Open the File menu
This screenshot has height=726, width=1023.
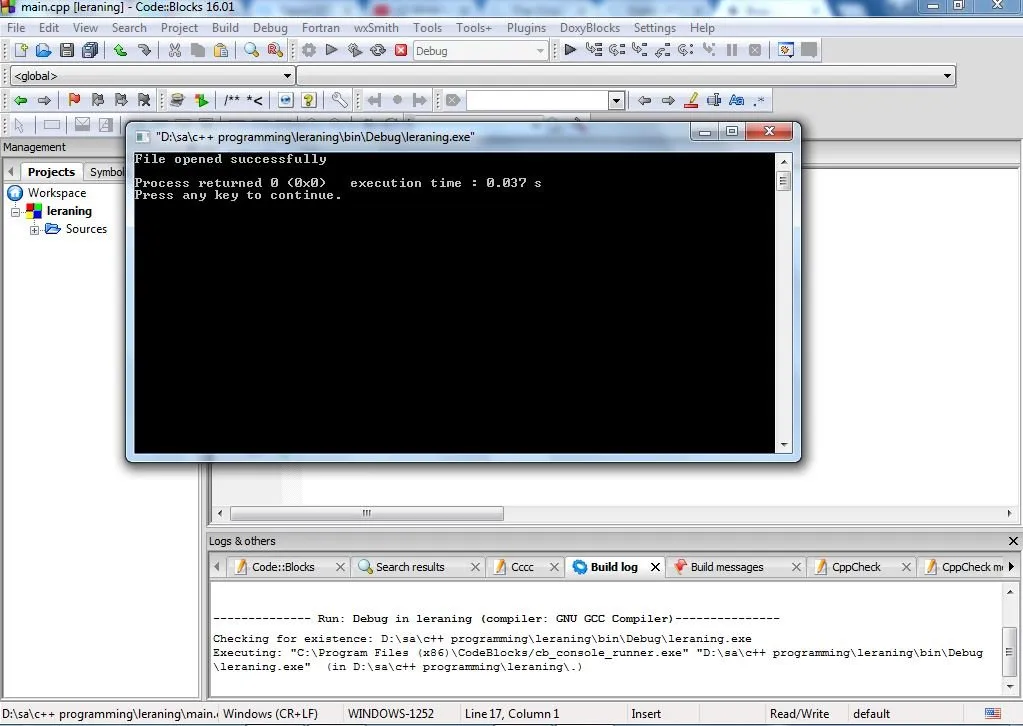(16, 27)
